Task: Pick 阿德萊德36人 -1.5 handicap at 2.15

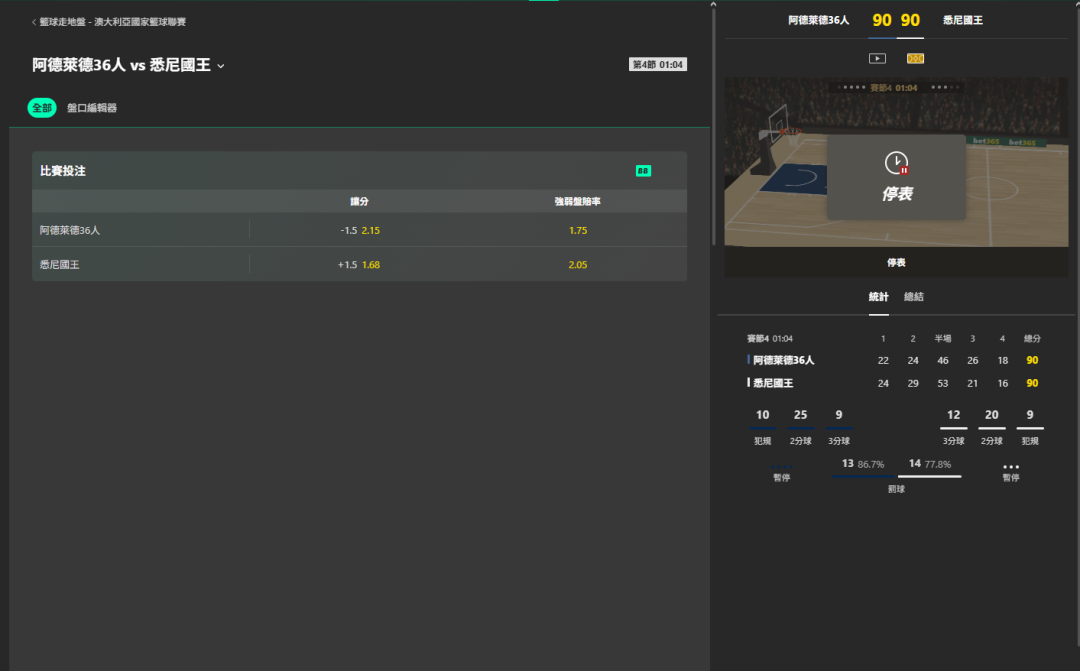Action: click(360, 230)
